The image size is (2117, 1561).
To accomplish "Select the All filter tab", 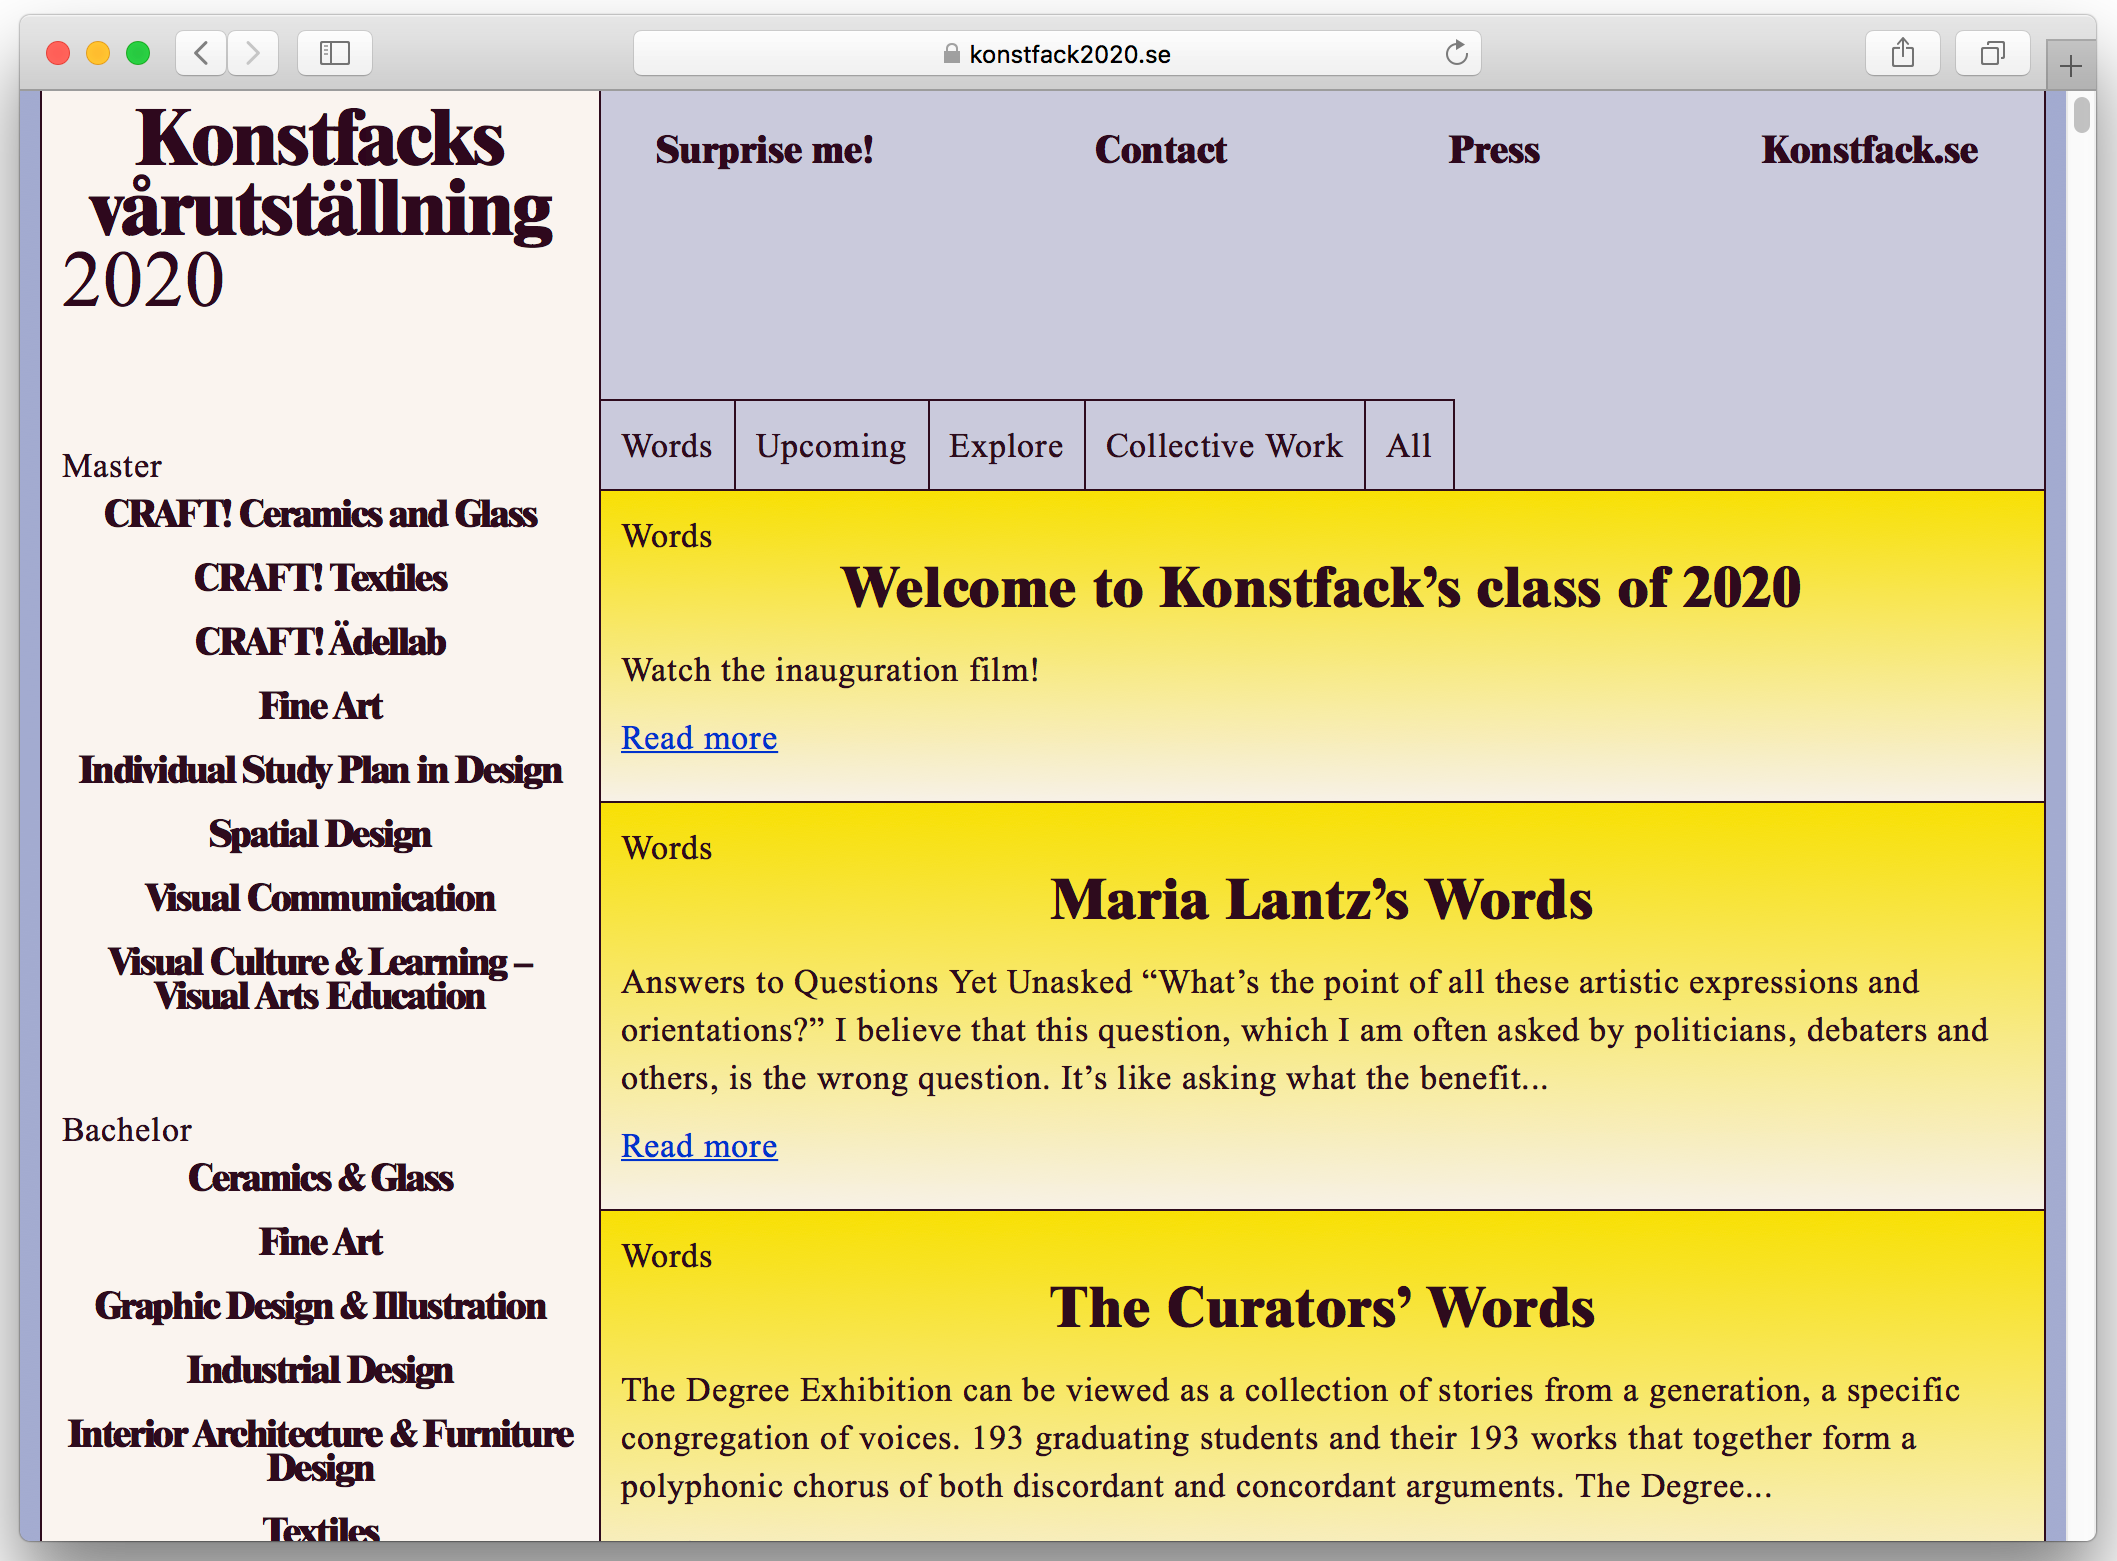I will (1409, 445).
